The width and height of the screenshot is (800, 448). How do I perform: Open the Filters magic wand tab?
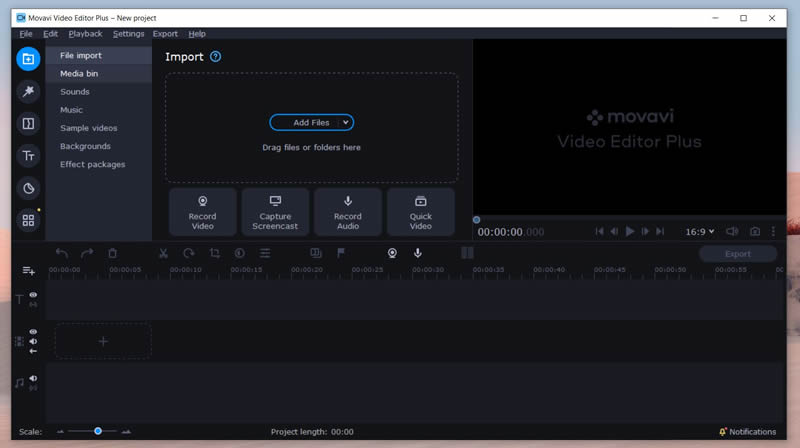(28, 91)
